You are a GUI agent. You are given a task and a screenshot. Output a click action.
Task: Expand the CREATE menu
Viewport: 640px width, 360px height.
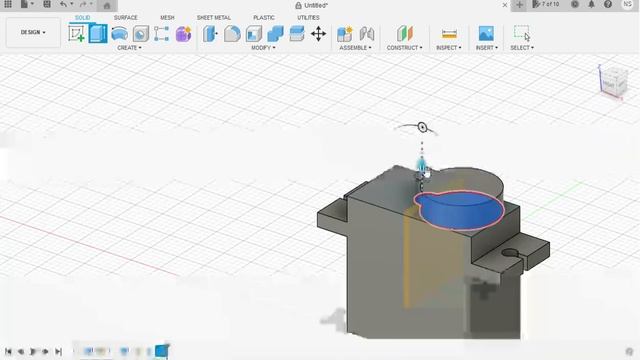(x=129, y=48)
